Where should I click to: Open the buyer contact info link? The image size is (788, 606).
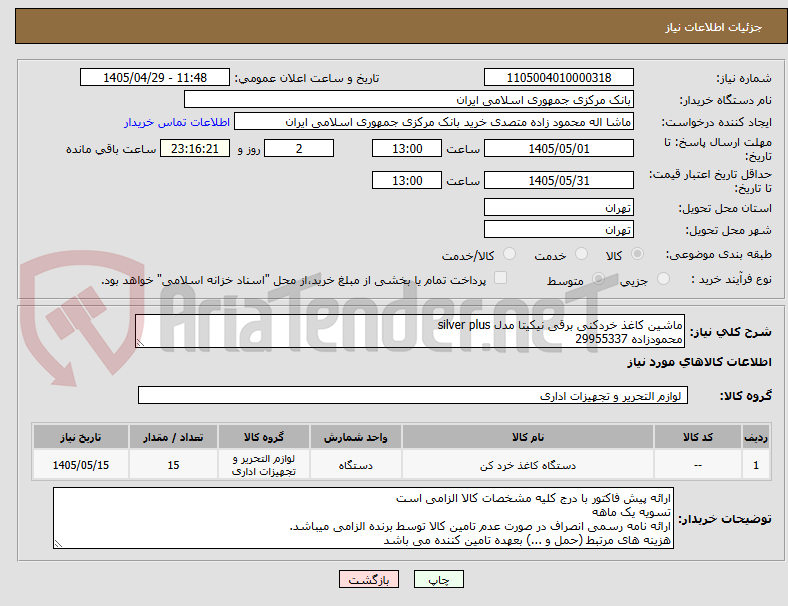pyautogui.click(x=177, y=122)
